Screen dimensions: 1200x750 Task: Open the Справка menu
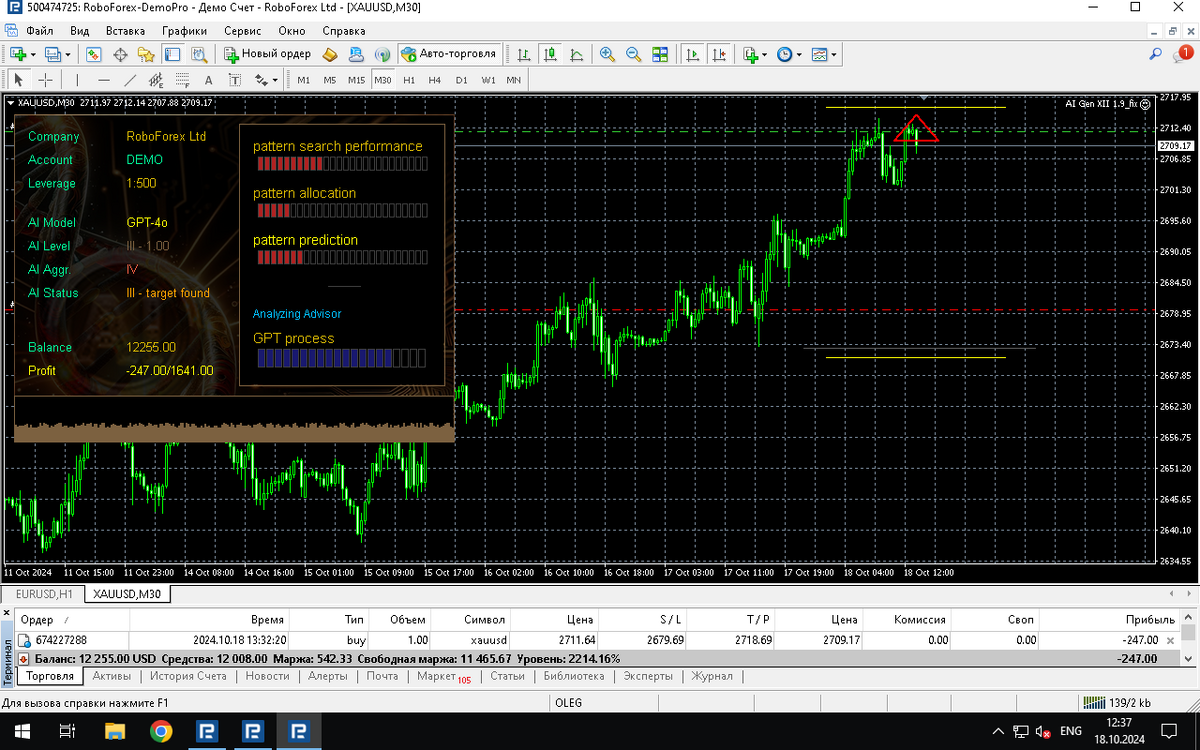(x=344, y=31)
